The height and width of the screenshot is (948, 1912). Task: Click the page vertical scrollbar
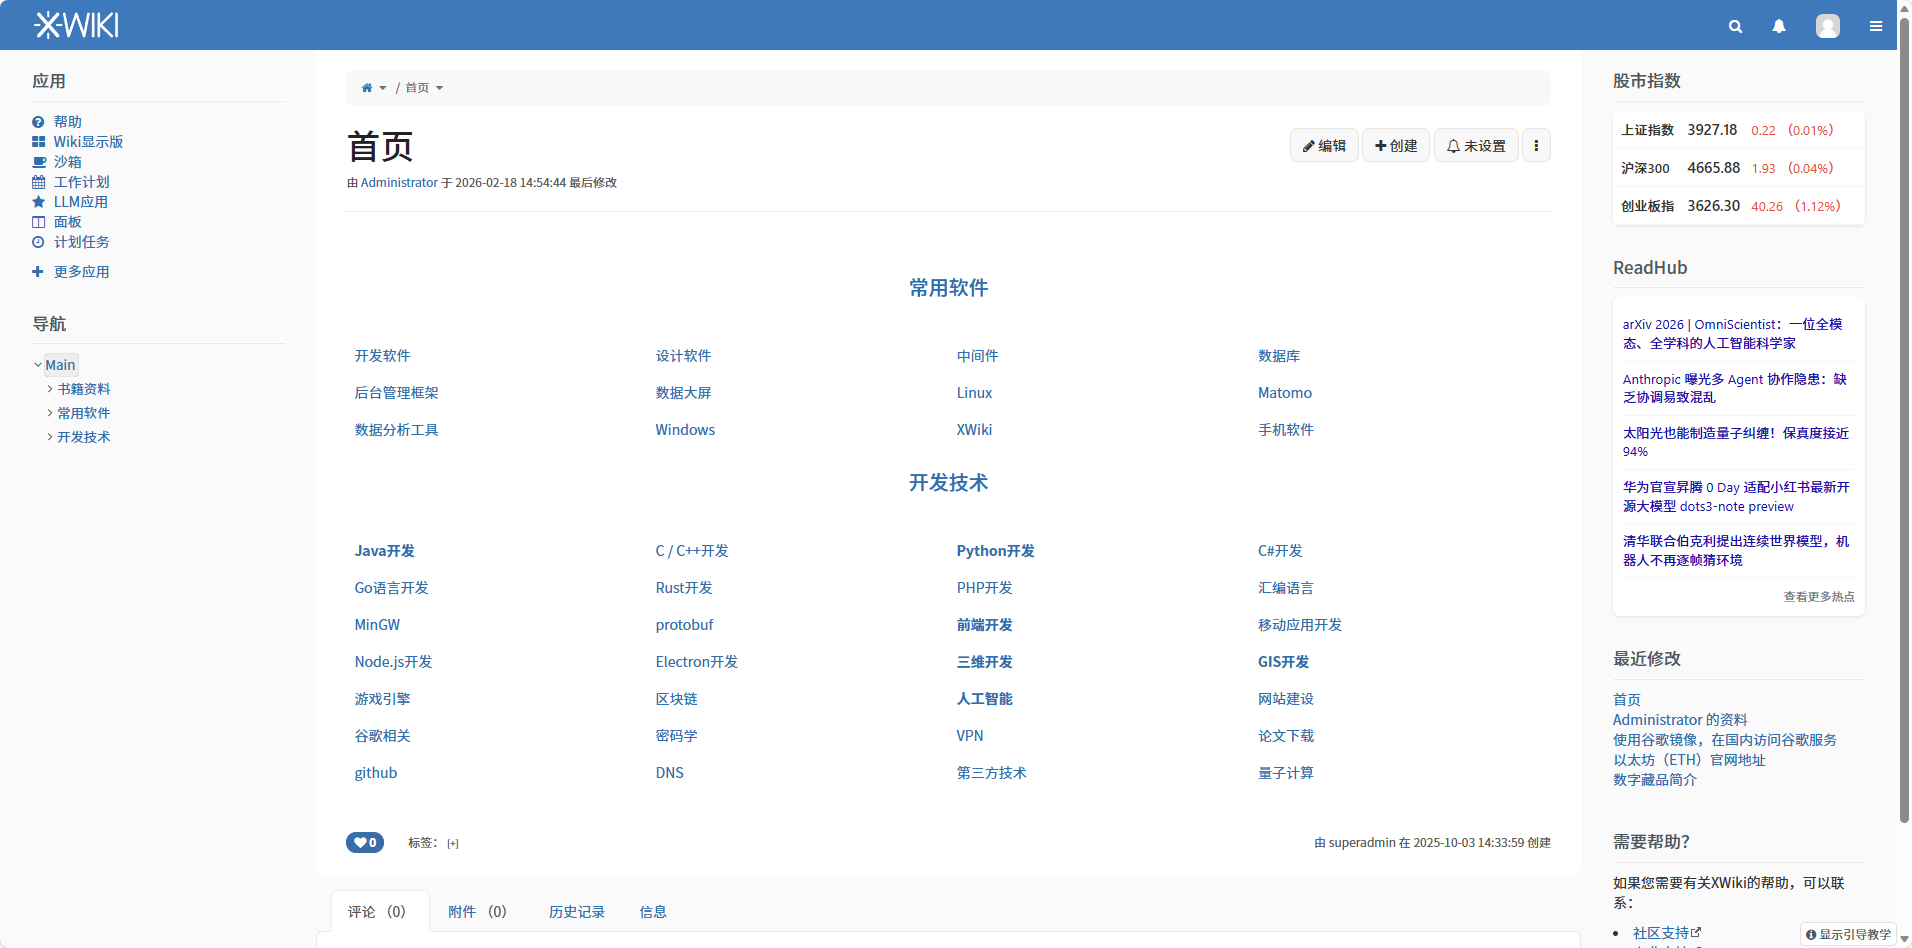point(1904,420)
